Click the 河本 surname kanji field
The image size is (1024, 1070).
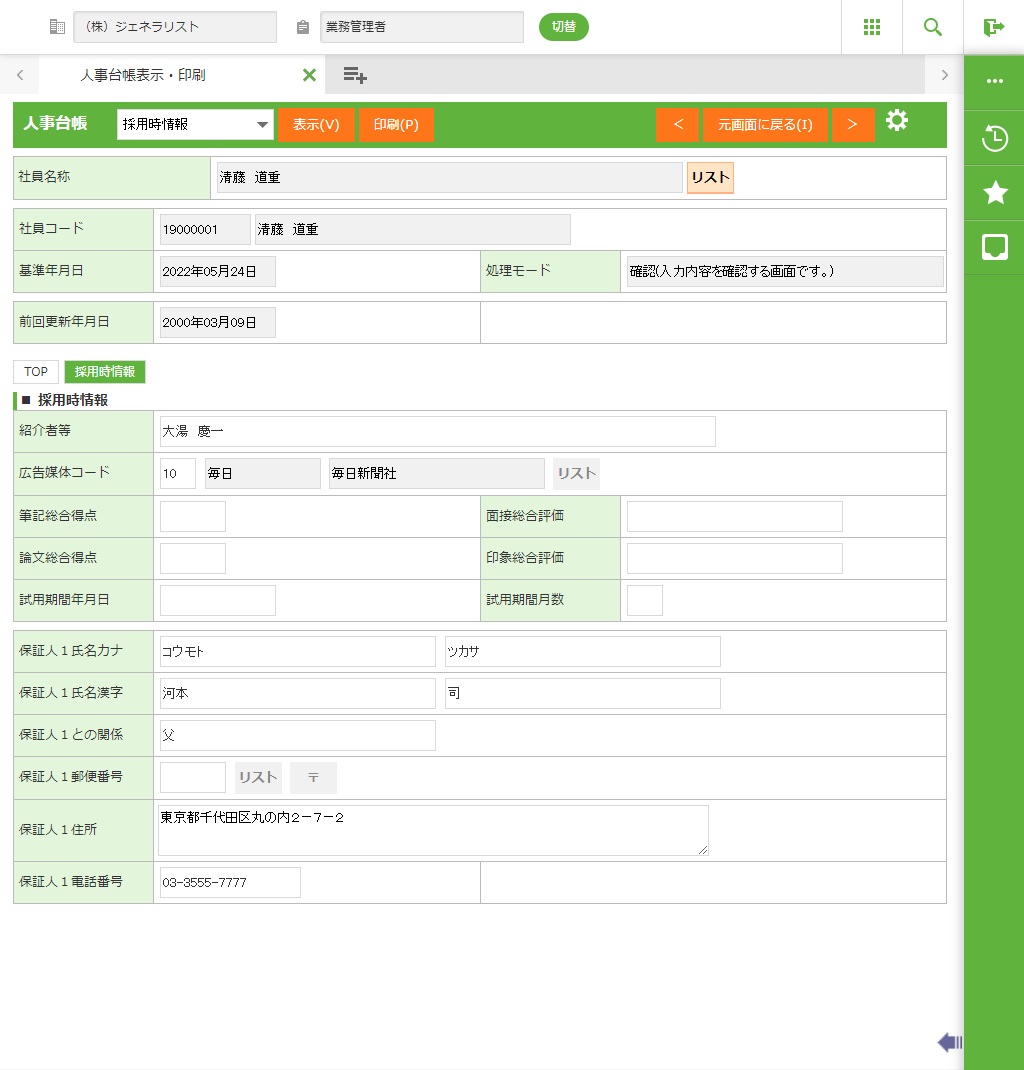(297, 693)
